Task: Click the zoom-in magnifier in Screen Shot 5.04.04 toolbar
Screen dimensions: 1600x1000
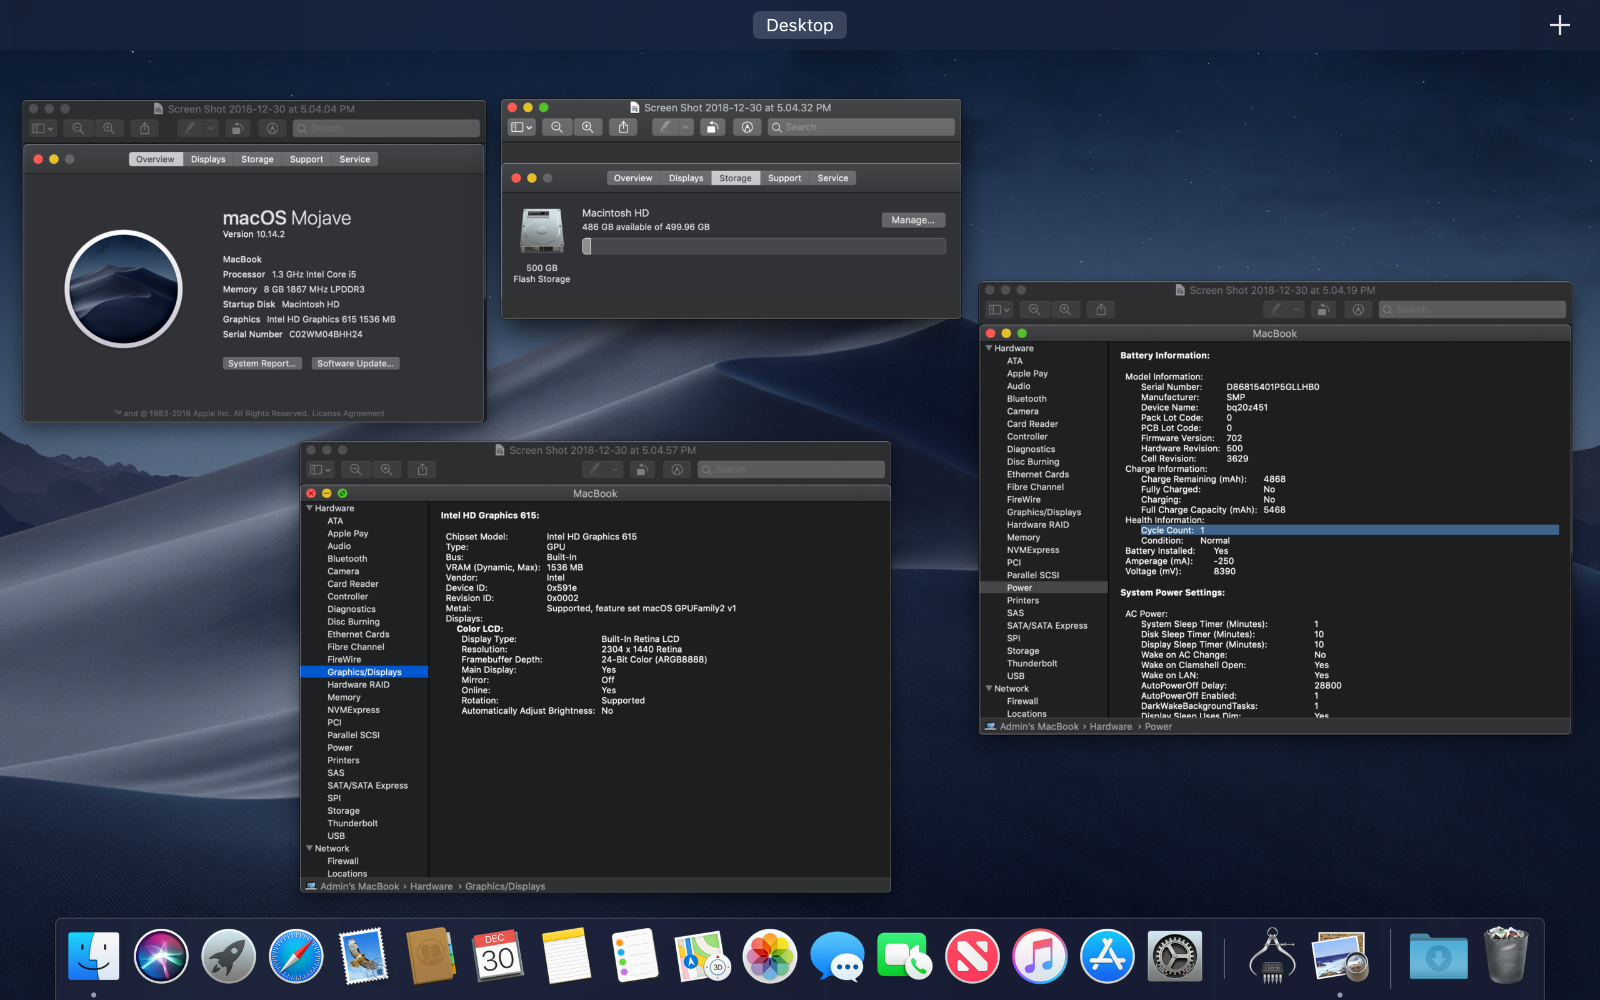Action: [x=108, y=128]
